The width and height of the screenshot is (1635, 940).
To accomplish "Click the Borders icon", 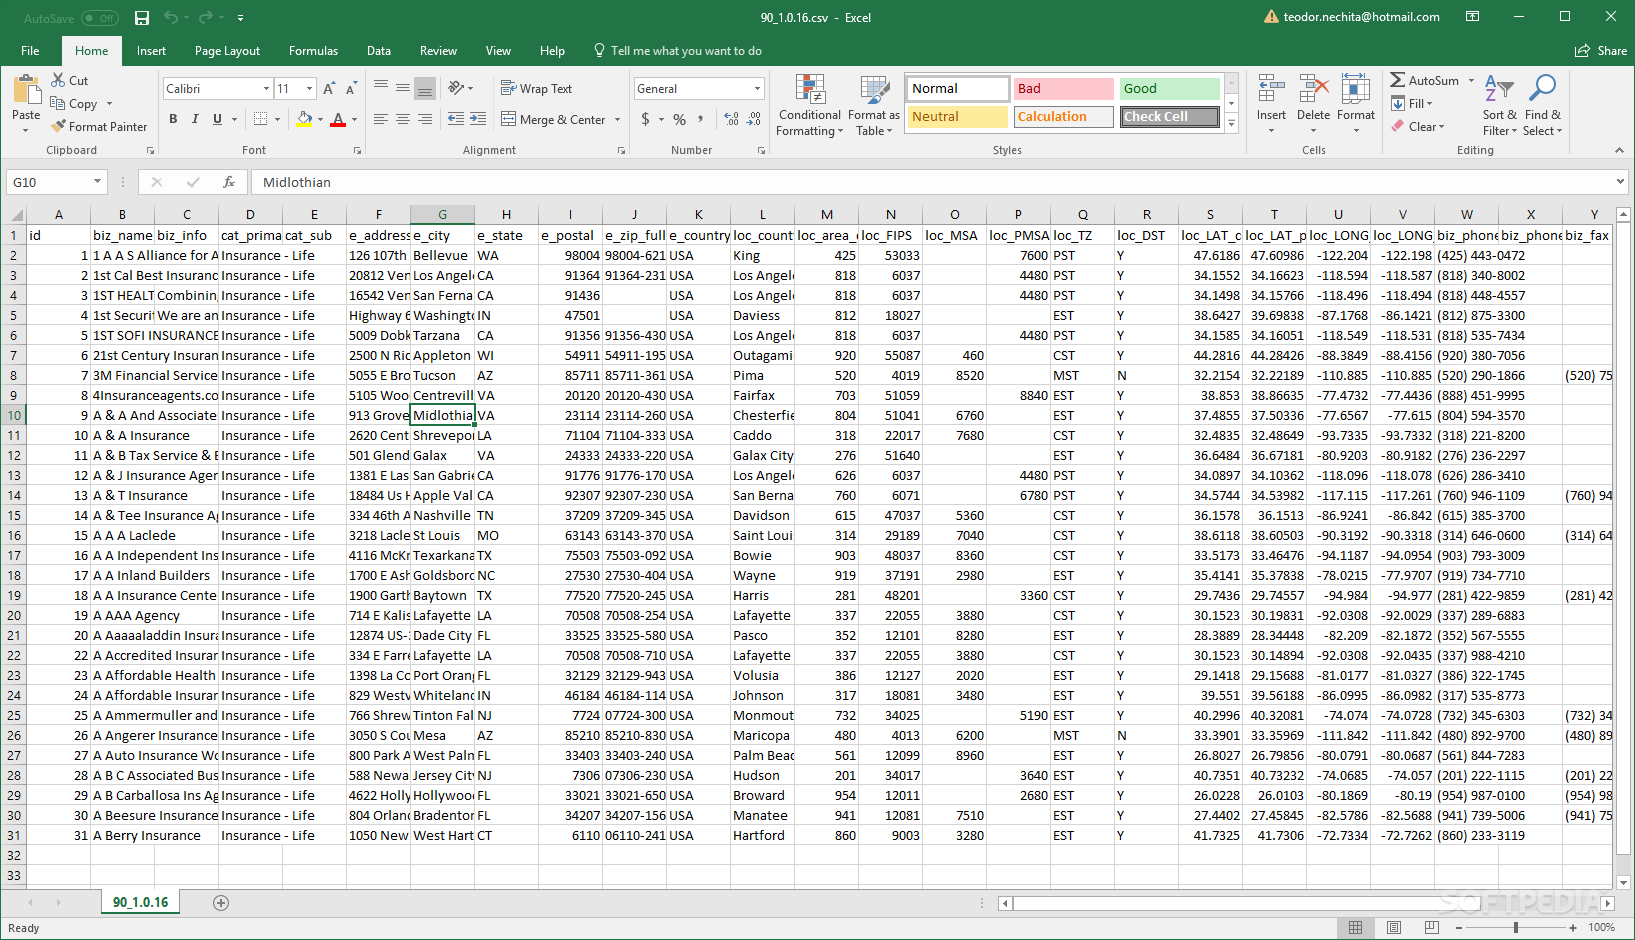I will [x=260, y=119].
